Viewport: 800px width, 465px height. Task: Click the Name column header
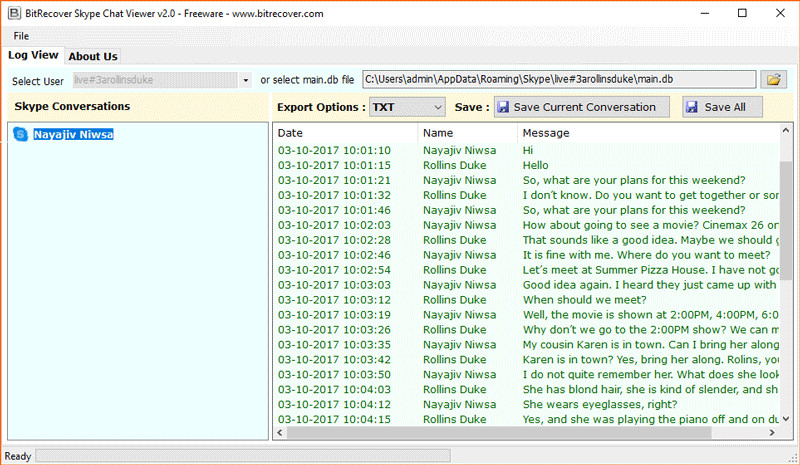click(x=467, y=133)
